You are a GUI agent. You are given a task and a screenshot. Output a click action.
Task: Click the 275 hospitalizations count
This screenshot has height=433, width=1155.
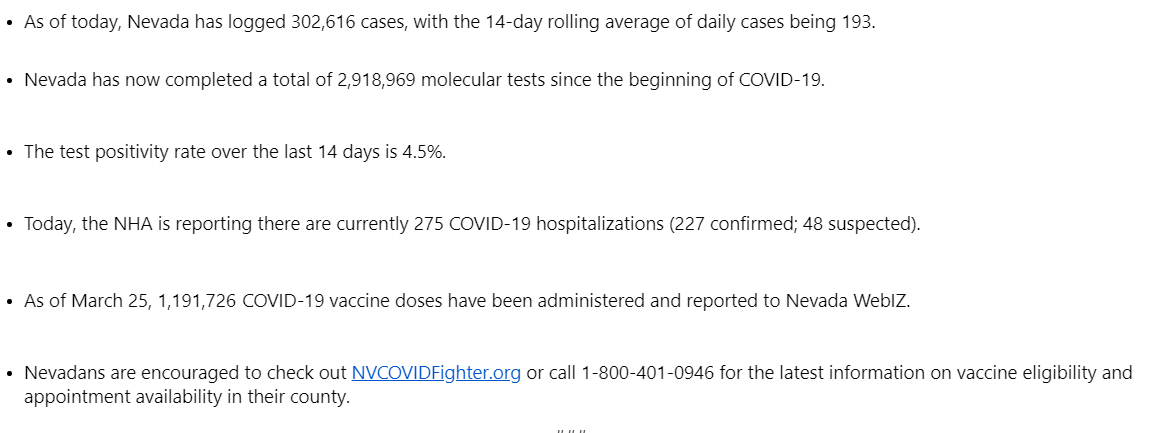(x=427, y=224)
